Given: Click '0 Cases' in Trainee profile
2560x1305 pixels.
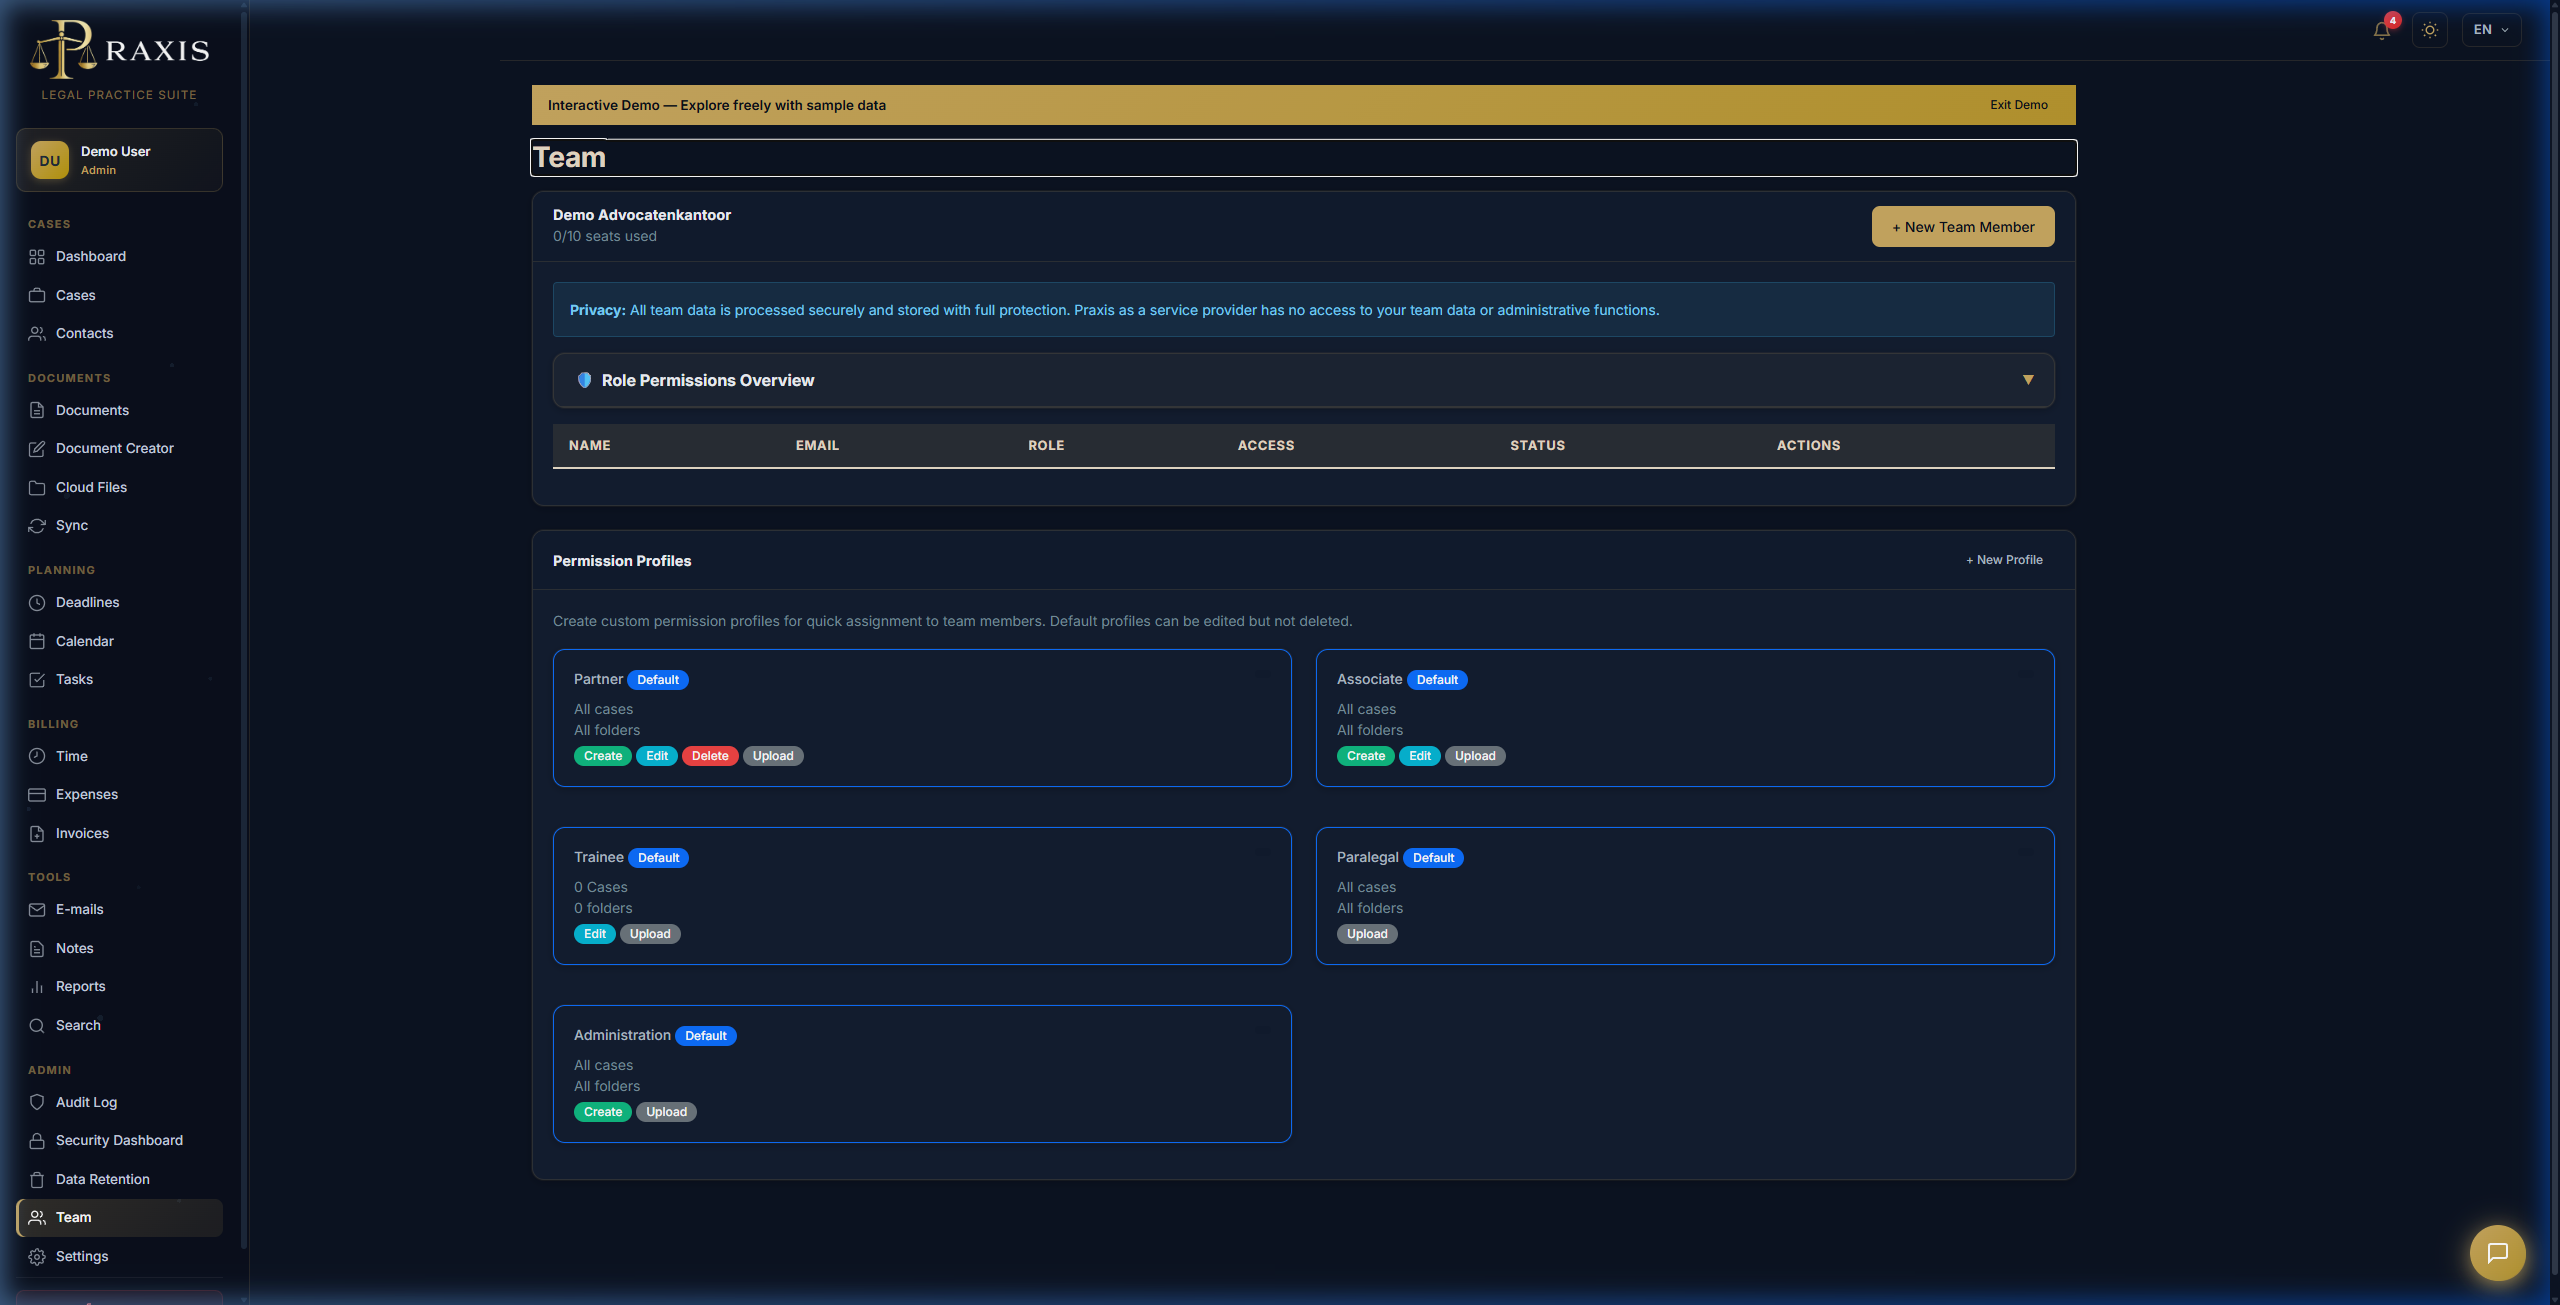Looking at the screenshot, I should tap(601, 888).
